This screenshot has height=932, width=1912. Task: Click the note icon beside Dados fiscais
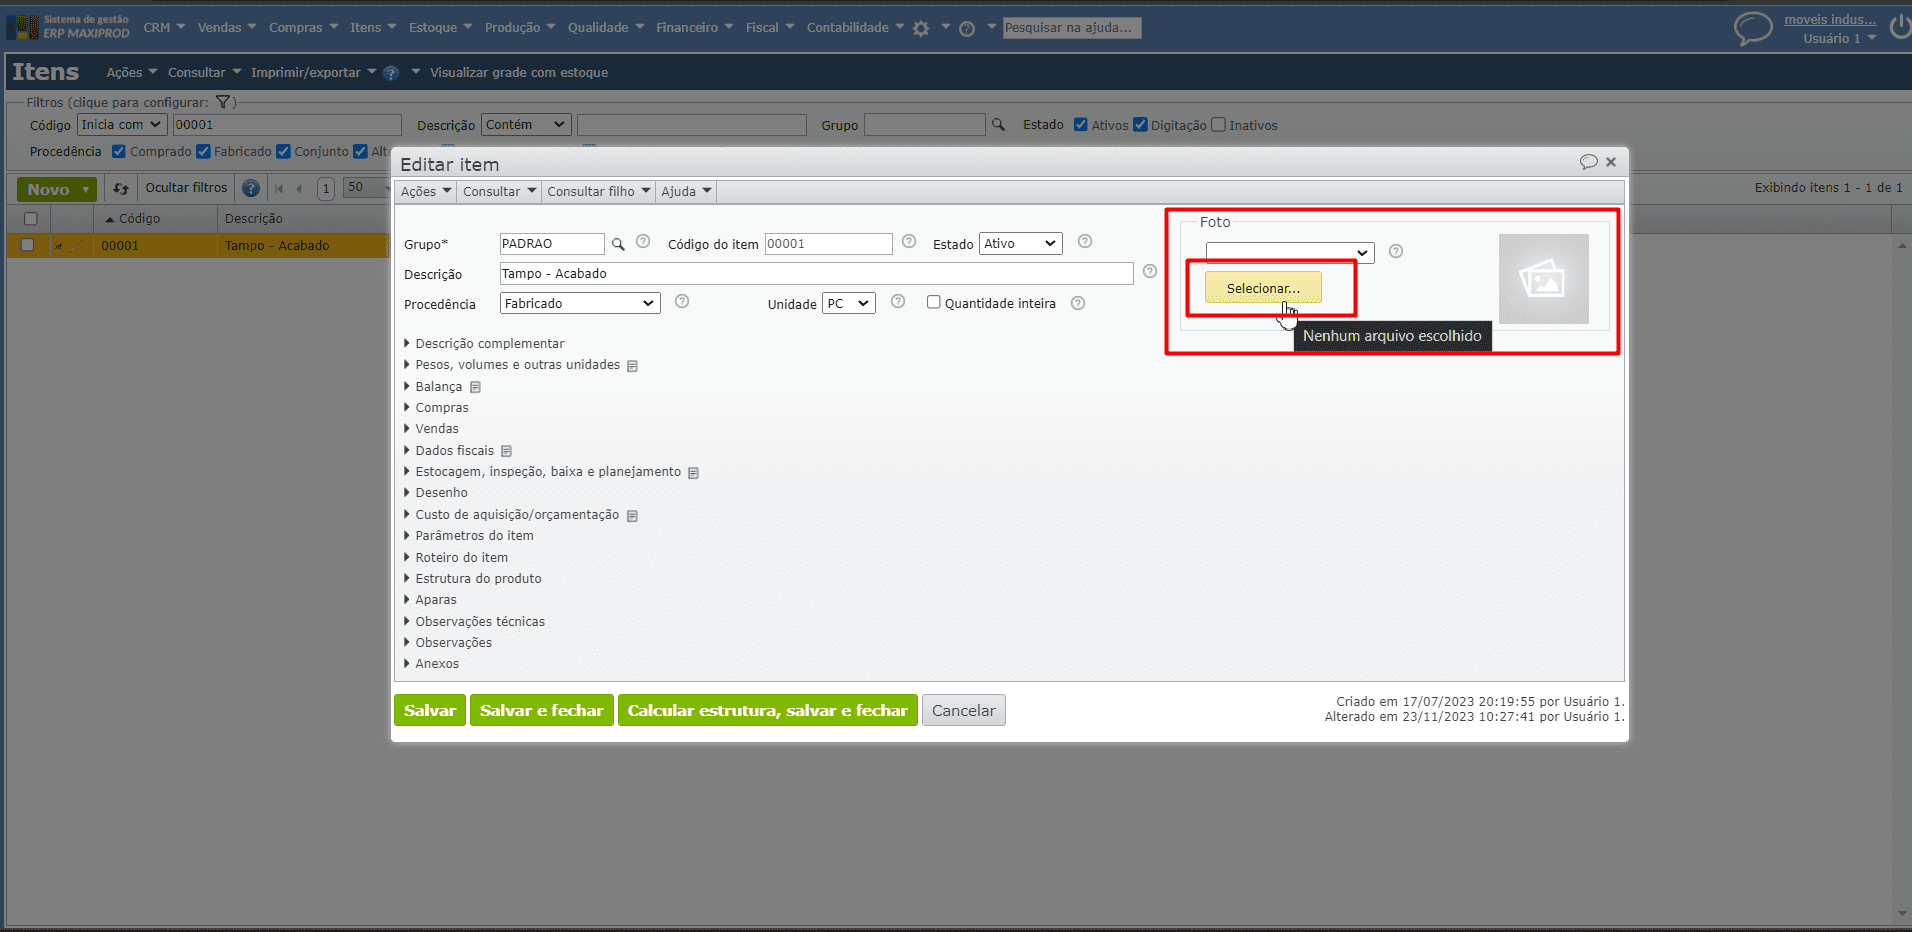506,451
